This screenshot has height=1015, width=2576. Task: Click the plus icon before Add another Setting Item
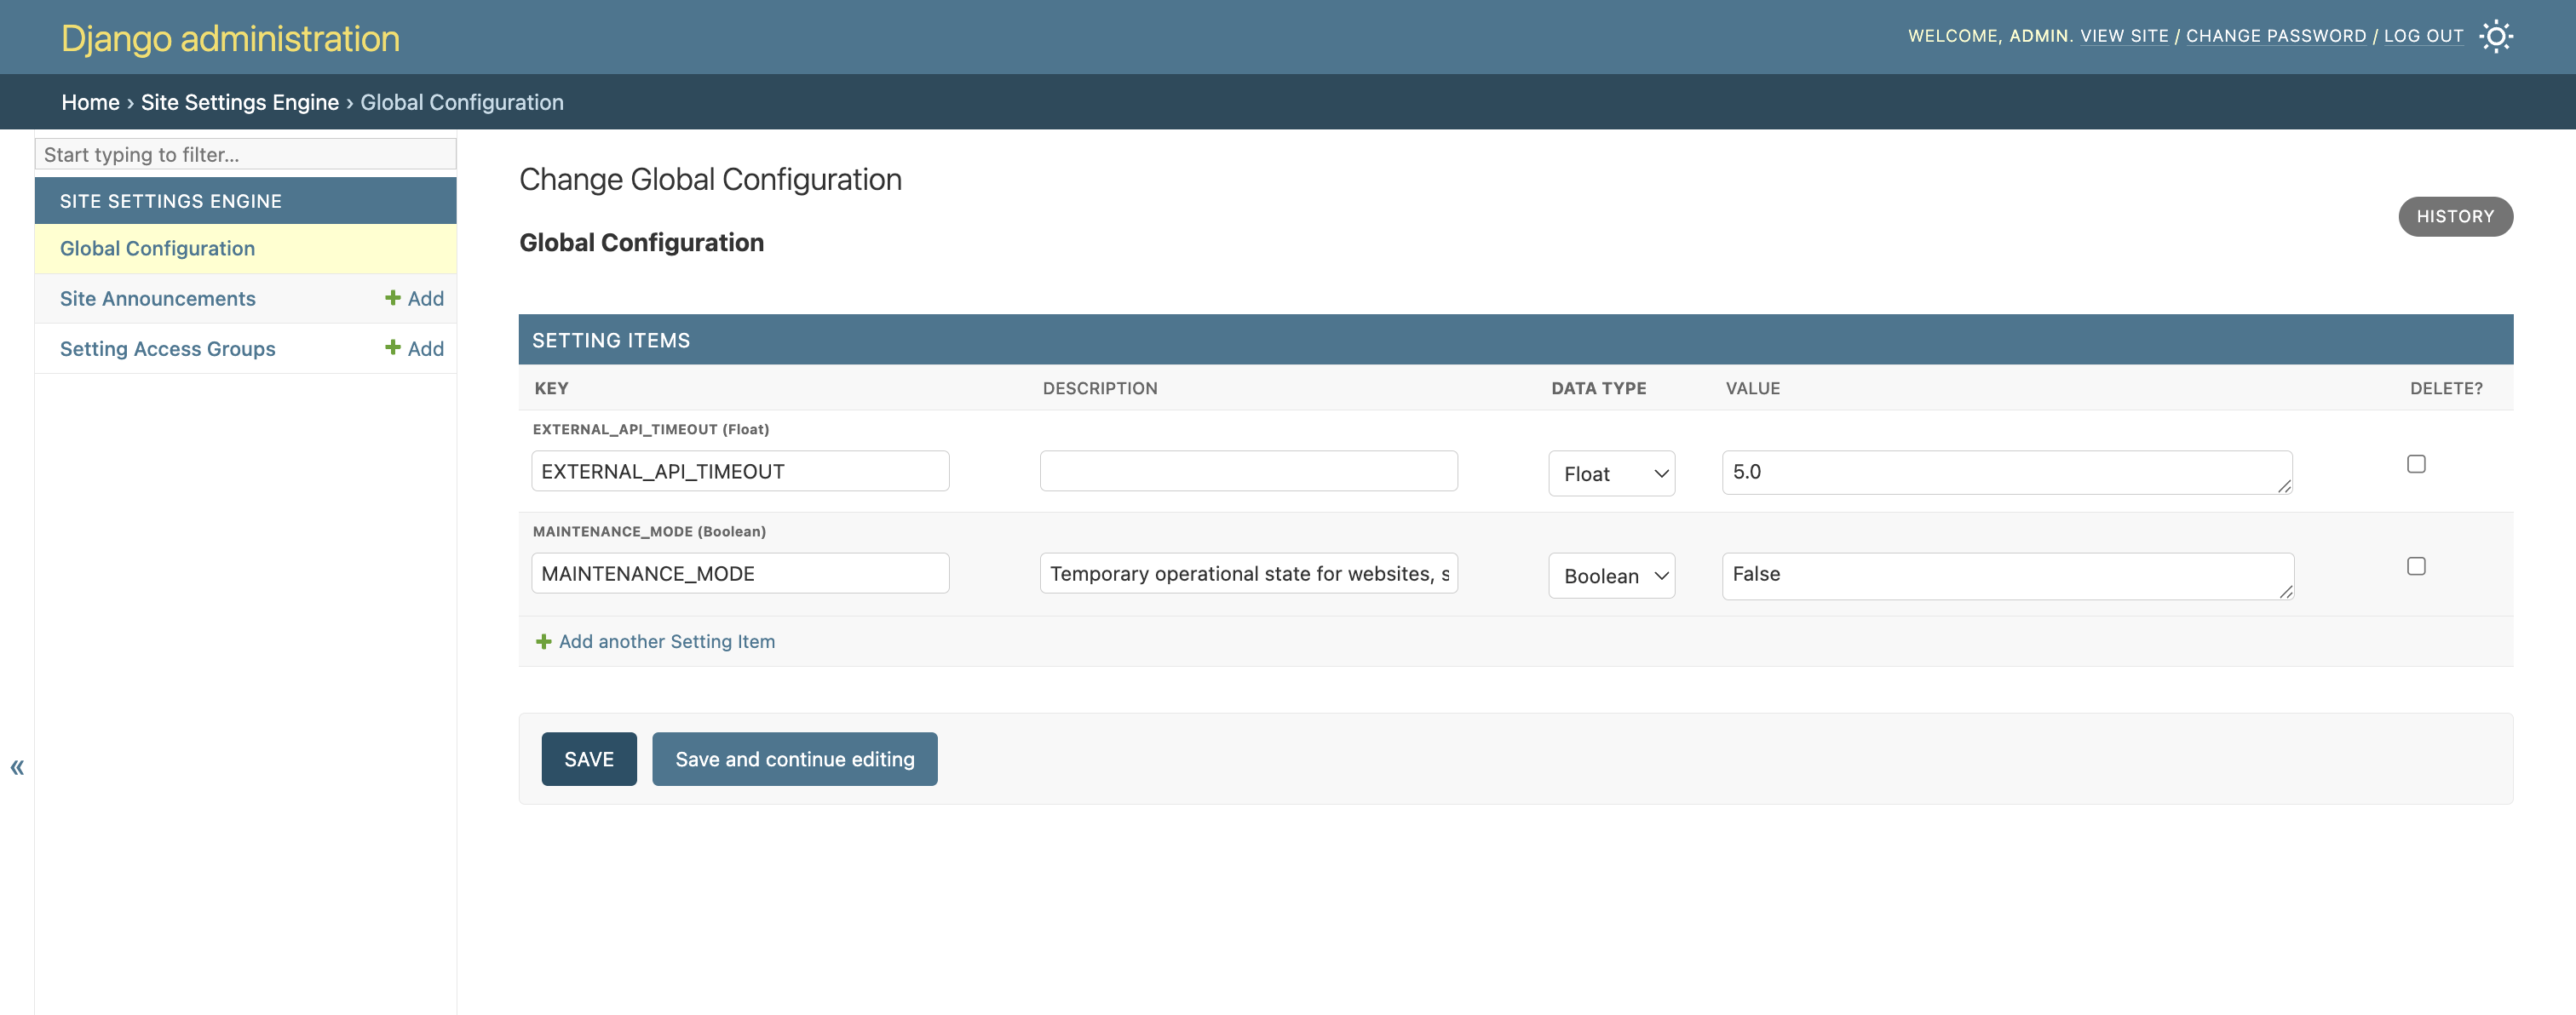tap(543, 642)
